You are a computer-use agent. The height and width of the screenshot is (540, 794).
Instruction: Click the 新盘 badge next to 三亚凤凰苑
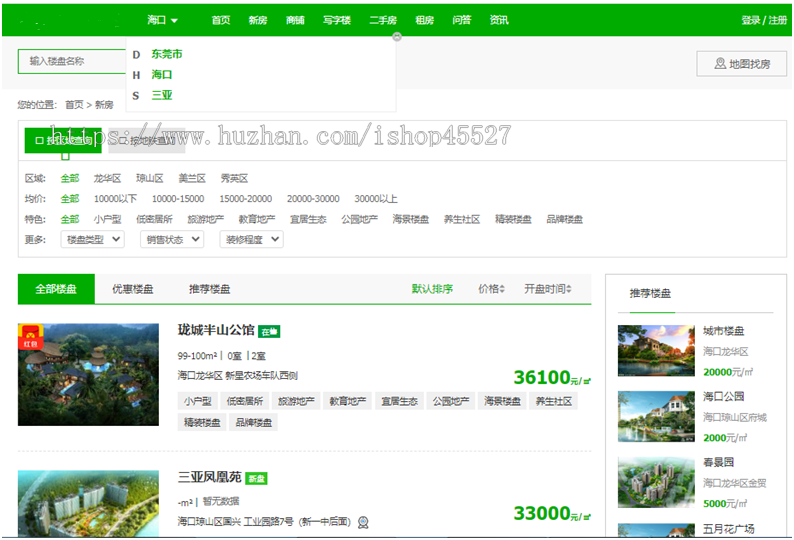256,479
